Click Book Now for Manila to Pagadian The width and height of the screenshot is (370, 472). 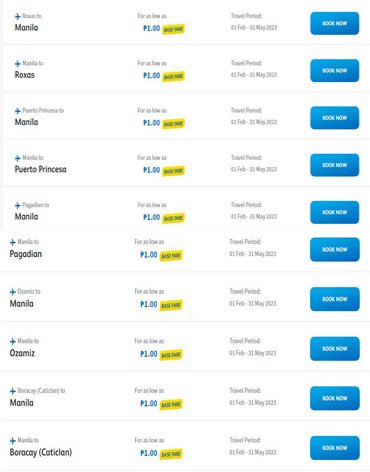(x=335, y=250)
